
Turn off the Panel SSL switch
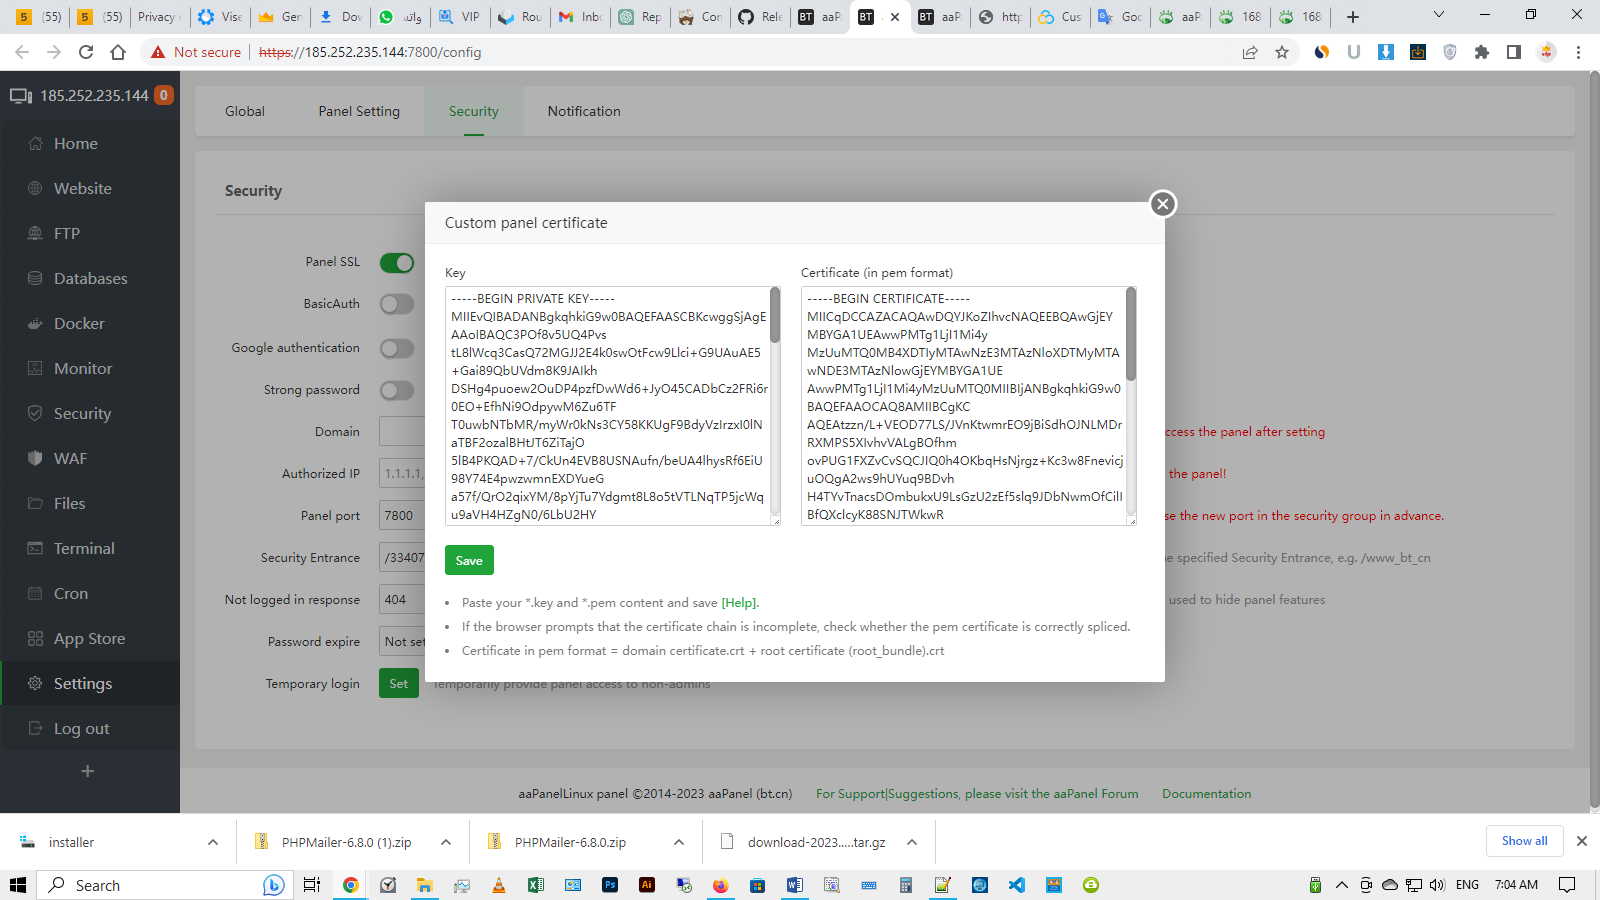[x=397, y=262]
